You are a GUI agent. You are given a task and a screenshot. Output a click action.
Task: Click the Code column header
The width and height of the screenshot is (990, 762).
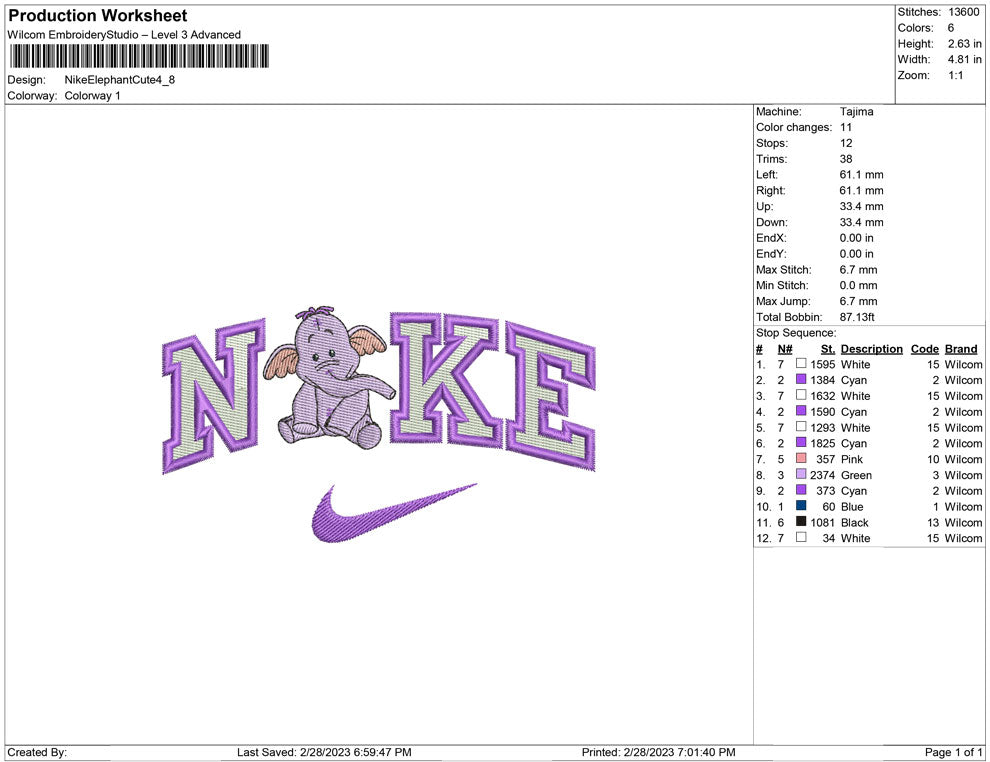coord(924,349)
